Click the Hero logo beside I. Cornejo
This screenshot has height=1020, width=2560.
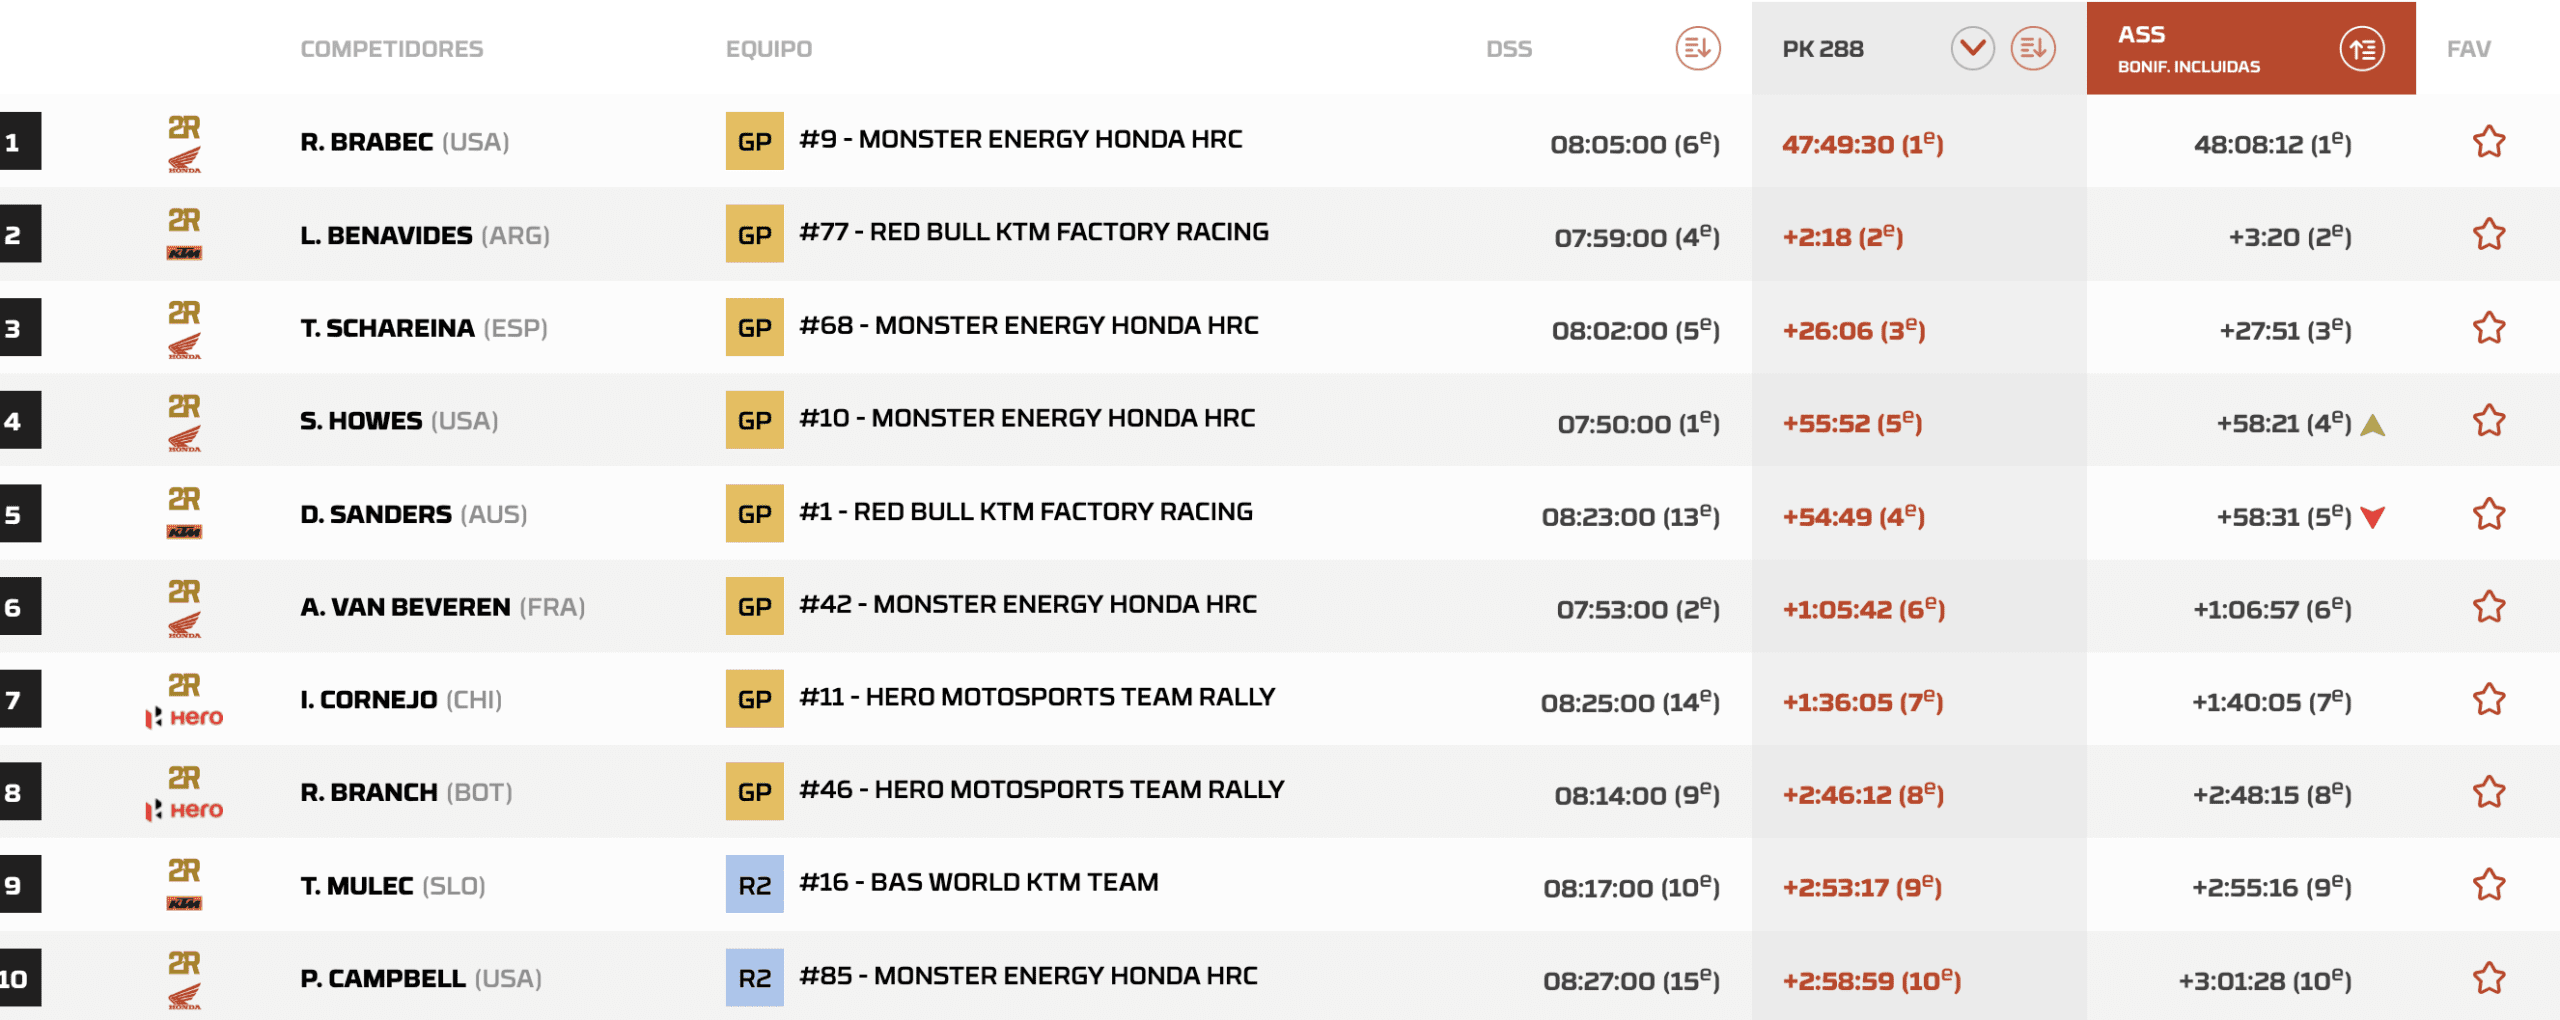[185, 717]
